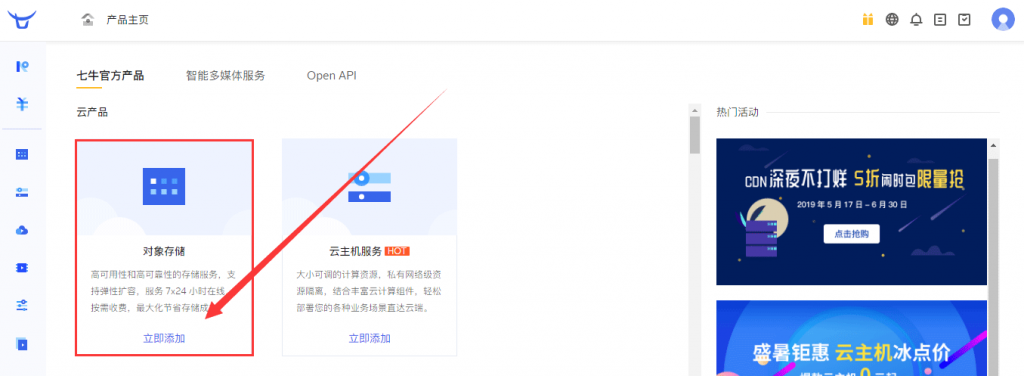Click 立即添加 under 云主机服务
The height and width of the screenshot is (376, 1024).
tap(370, 338)
